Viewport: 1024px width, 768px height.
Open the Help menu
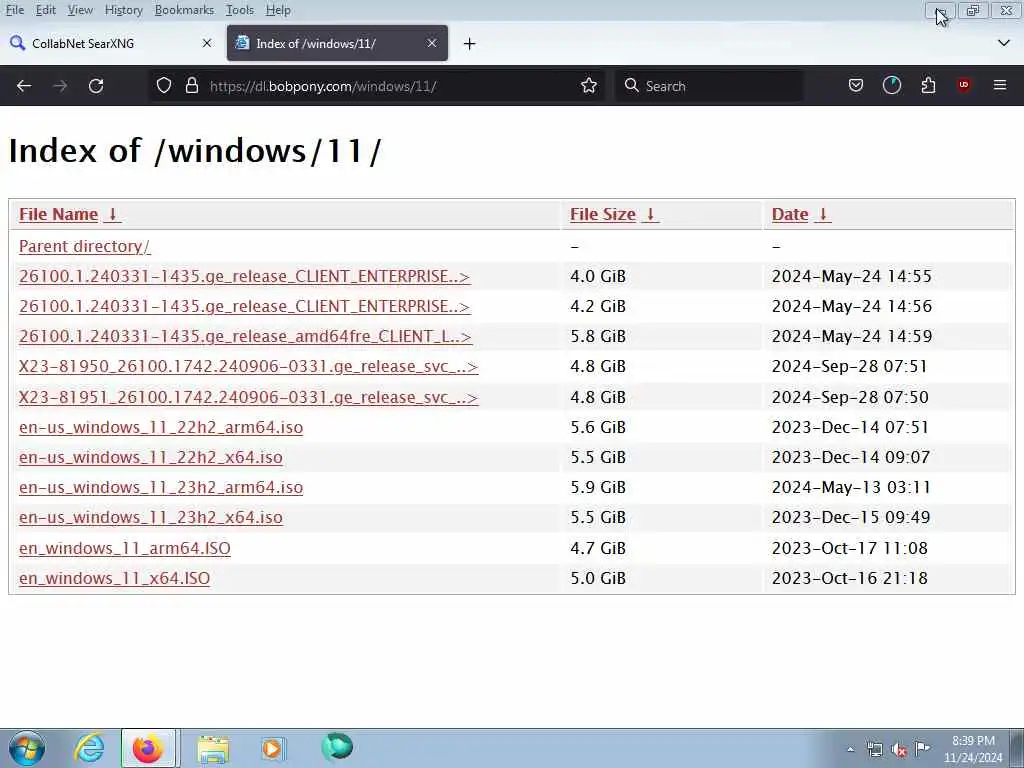(x=278, y=10)
